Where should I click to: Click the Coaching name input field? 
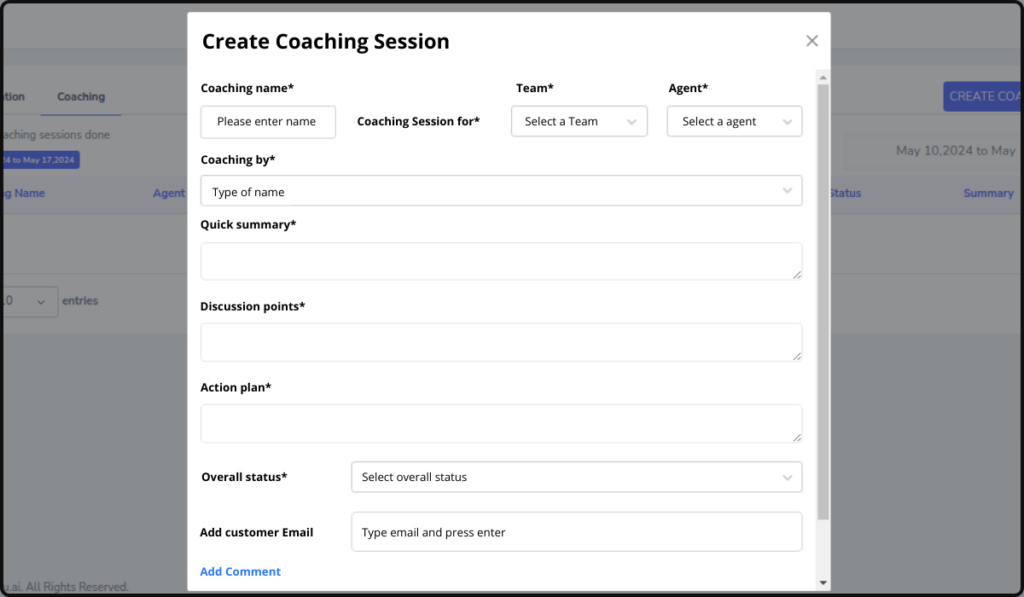tap(268, 122)
